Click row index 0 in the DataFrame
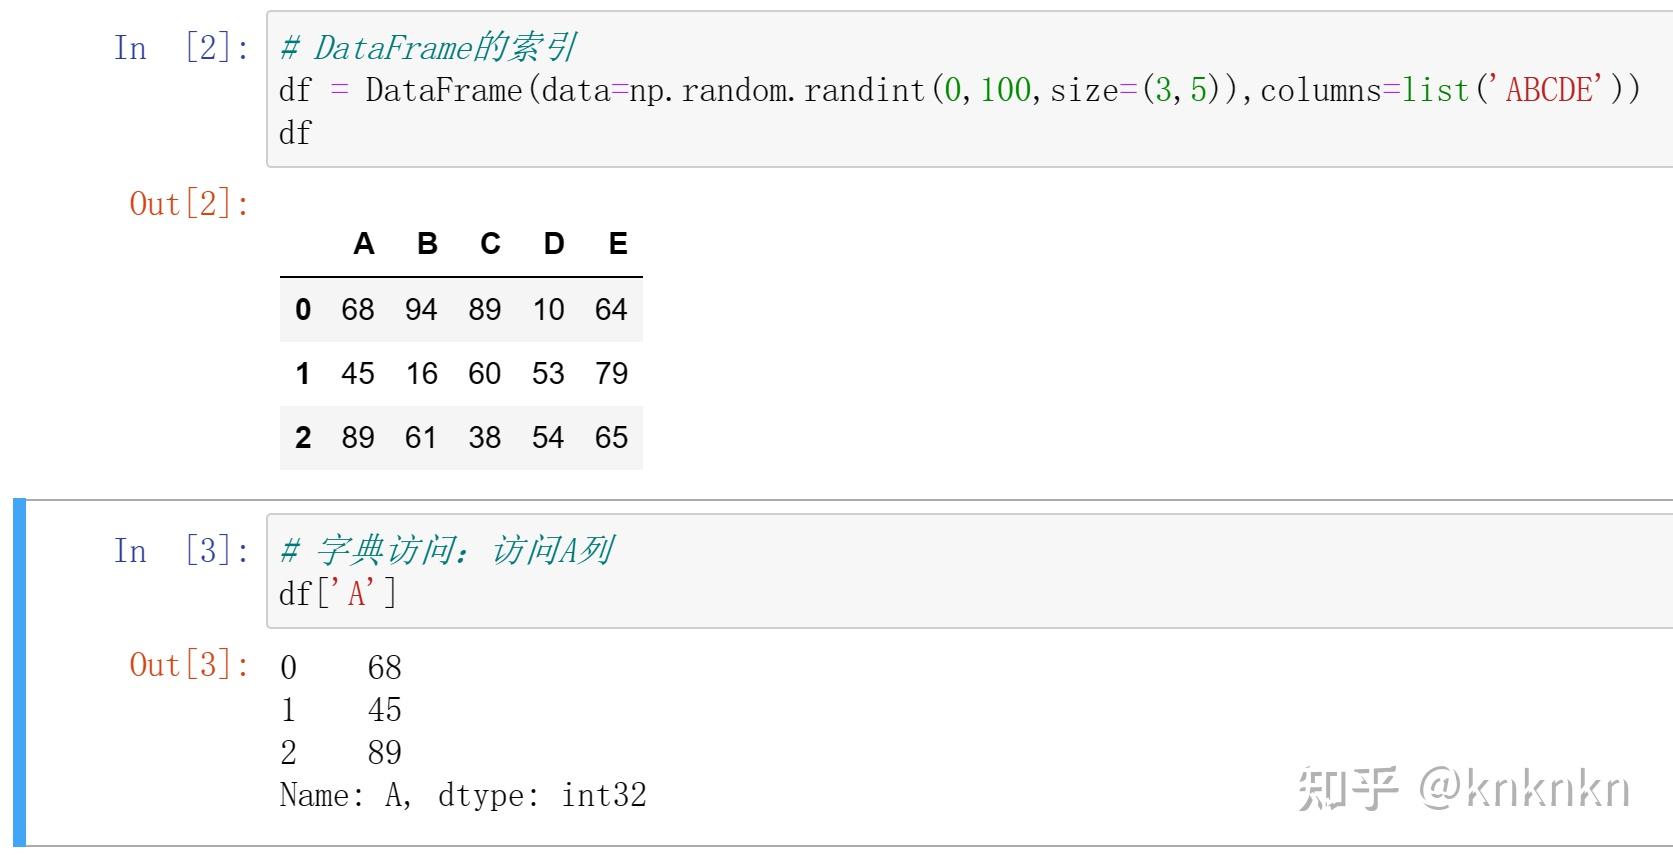The width and height of the screenshot is (1673, 855). (303, 310)
